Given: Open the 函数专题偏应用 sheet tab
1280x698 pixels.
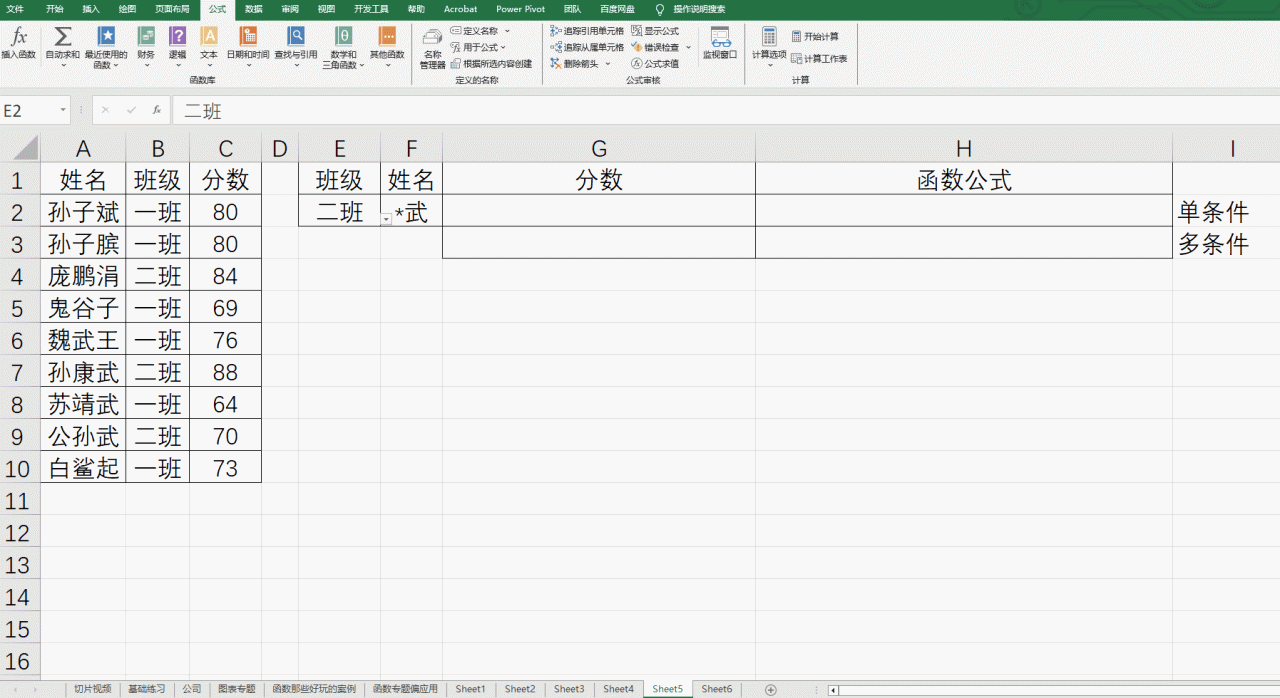Looking at the screenshot, I should pyautogui.click(x=406, y=689).
